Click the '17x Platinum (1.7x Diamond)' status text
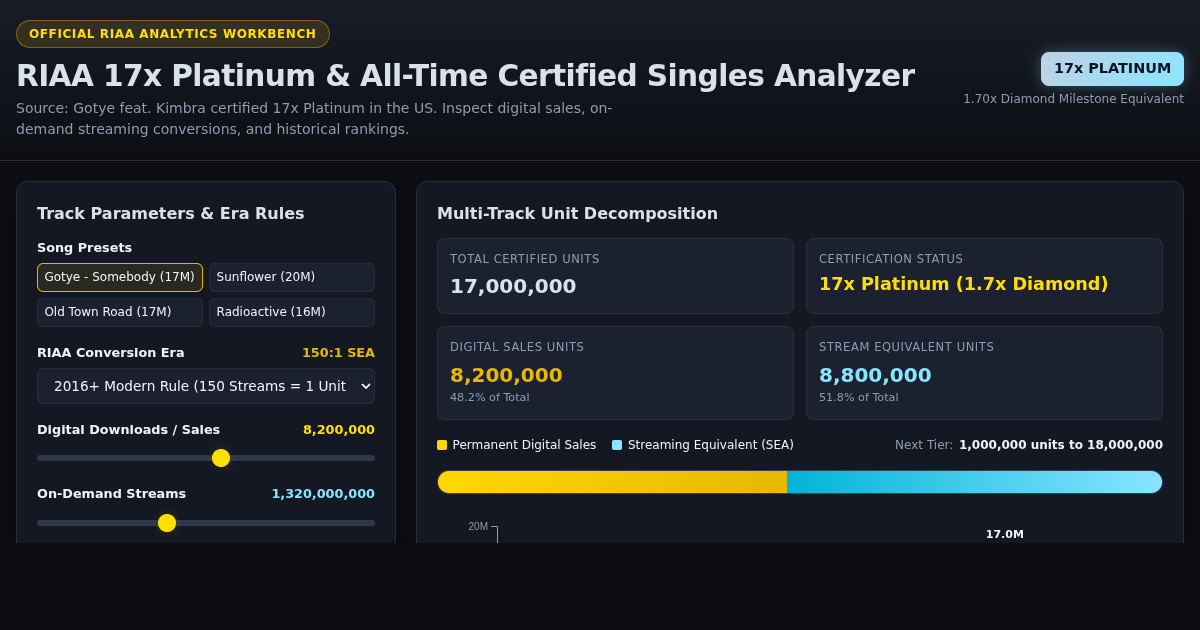Viewport: 1200px width, 630px height. [963, 284]
